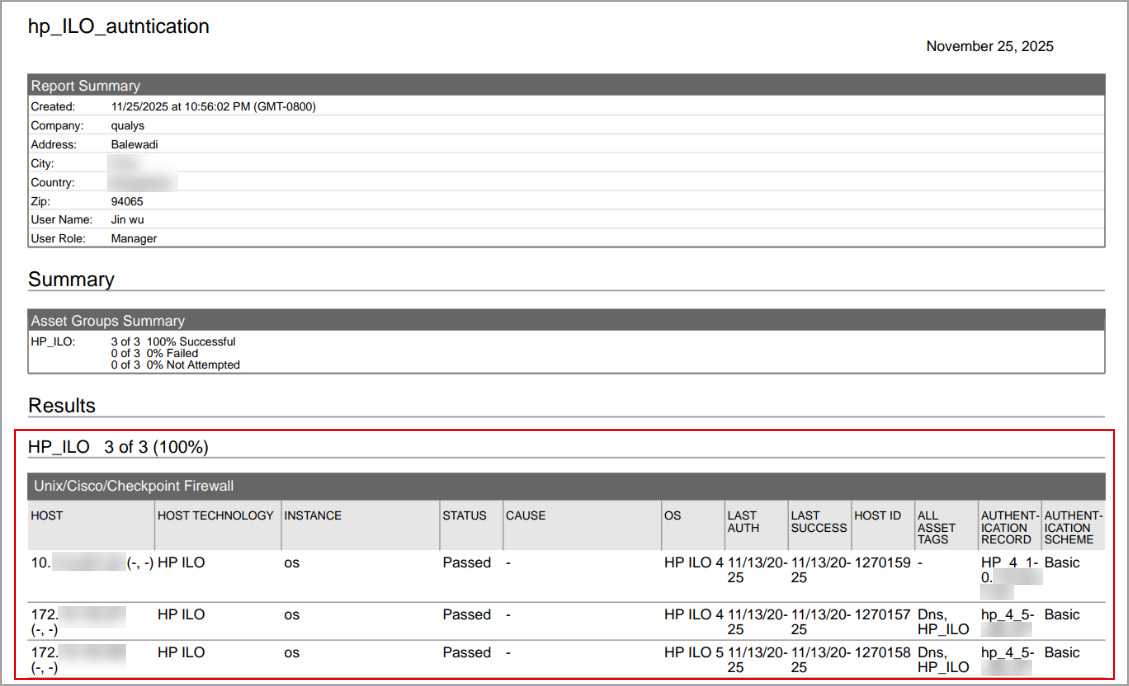Click asset tags Dns, HP_ILO for host 1270157

pos(943,622)
